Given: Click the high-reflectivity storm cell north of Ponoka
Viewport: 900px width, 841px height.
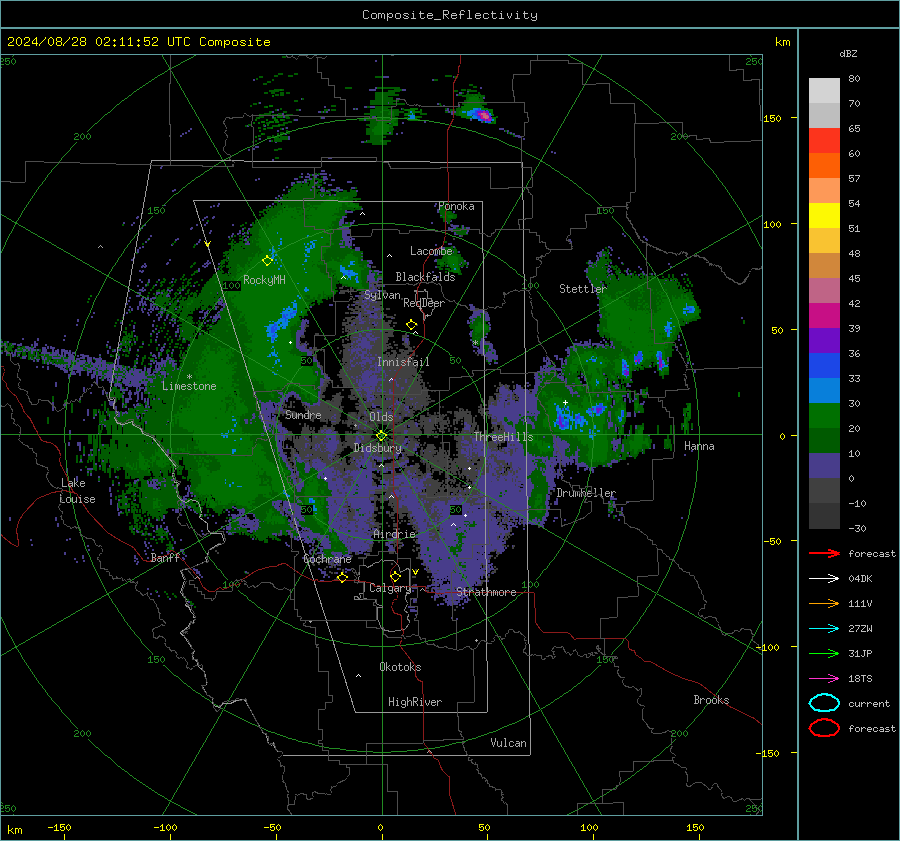Looking at the screenshot, I should pyautogui.click(x=484, y=115).
